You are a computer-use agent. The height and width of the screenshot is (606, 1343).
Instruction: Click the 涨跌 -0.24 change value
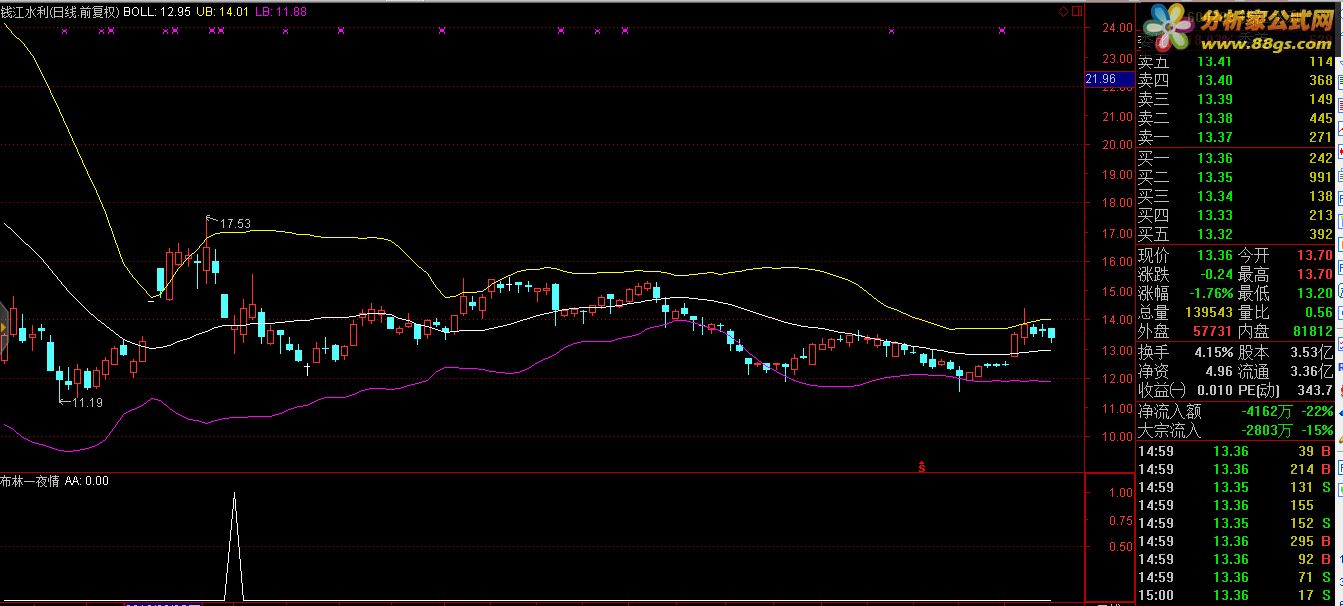tap(1184, 275)
